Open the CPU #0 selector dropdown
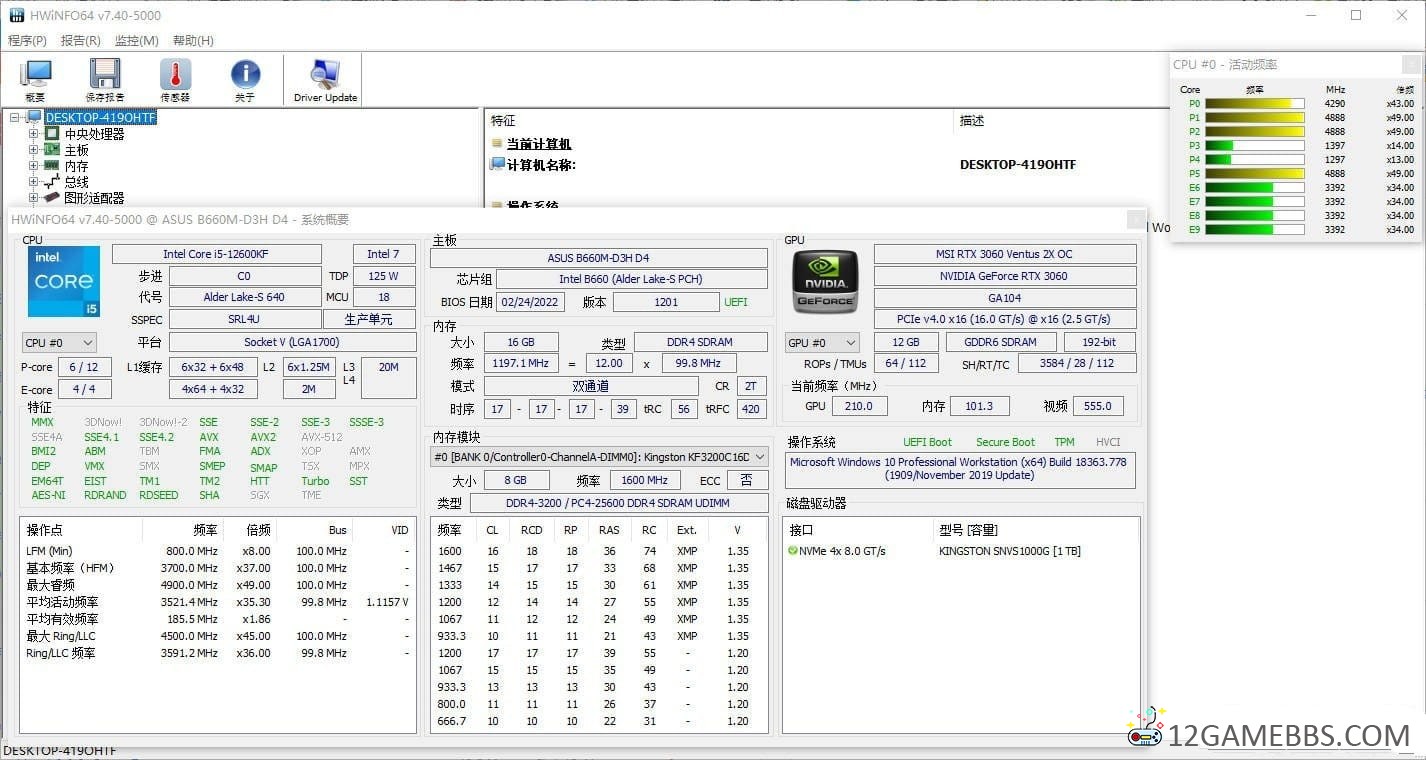Image resolution: width=1426 pixels, height=760 pixels. pyautogui.click(x=59, y=342)
